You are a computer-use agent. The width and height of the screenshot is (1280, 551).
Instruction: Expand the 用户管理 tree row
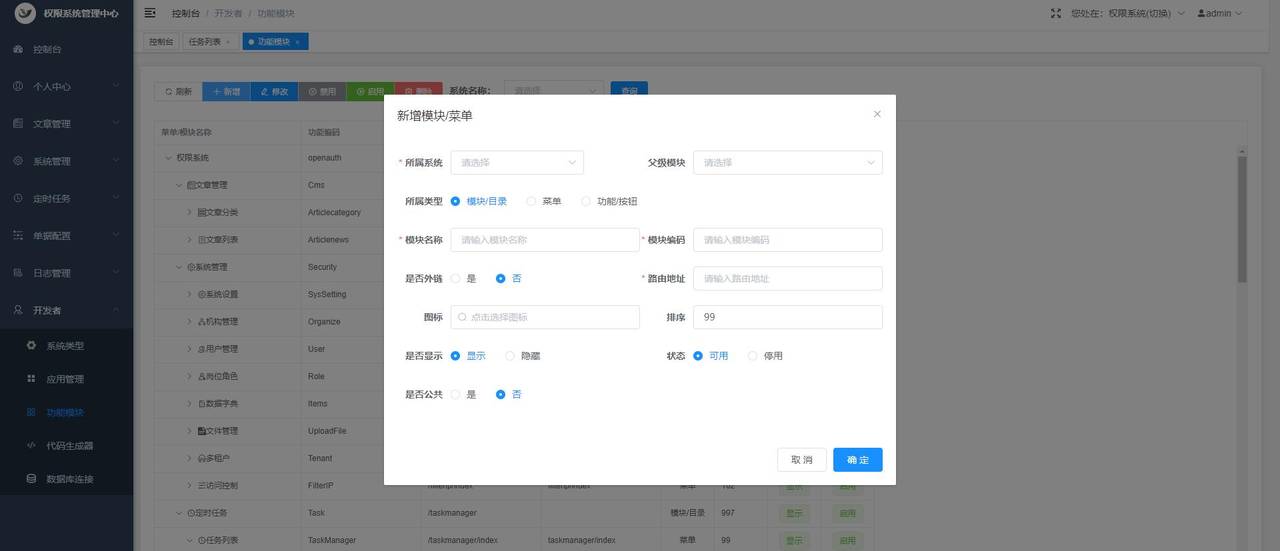coord(190,349)
